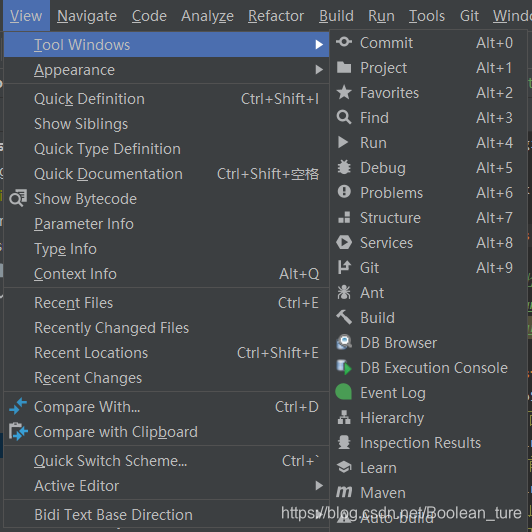Click the Ant spider icon
The image size is (532, 532).
point(344,292)
